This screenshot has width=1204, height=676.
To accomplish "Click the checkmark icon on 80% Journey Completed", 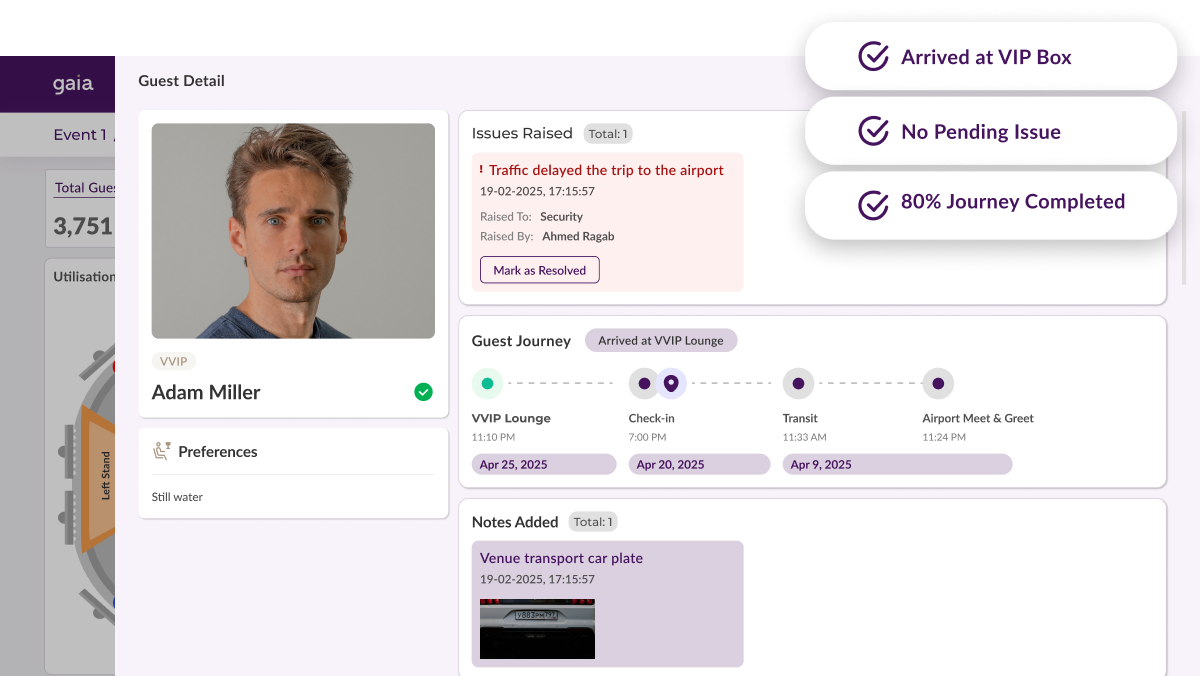I will coord(873,204).
